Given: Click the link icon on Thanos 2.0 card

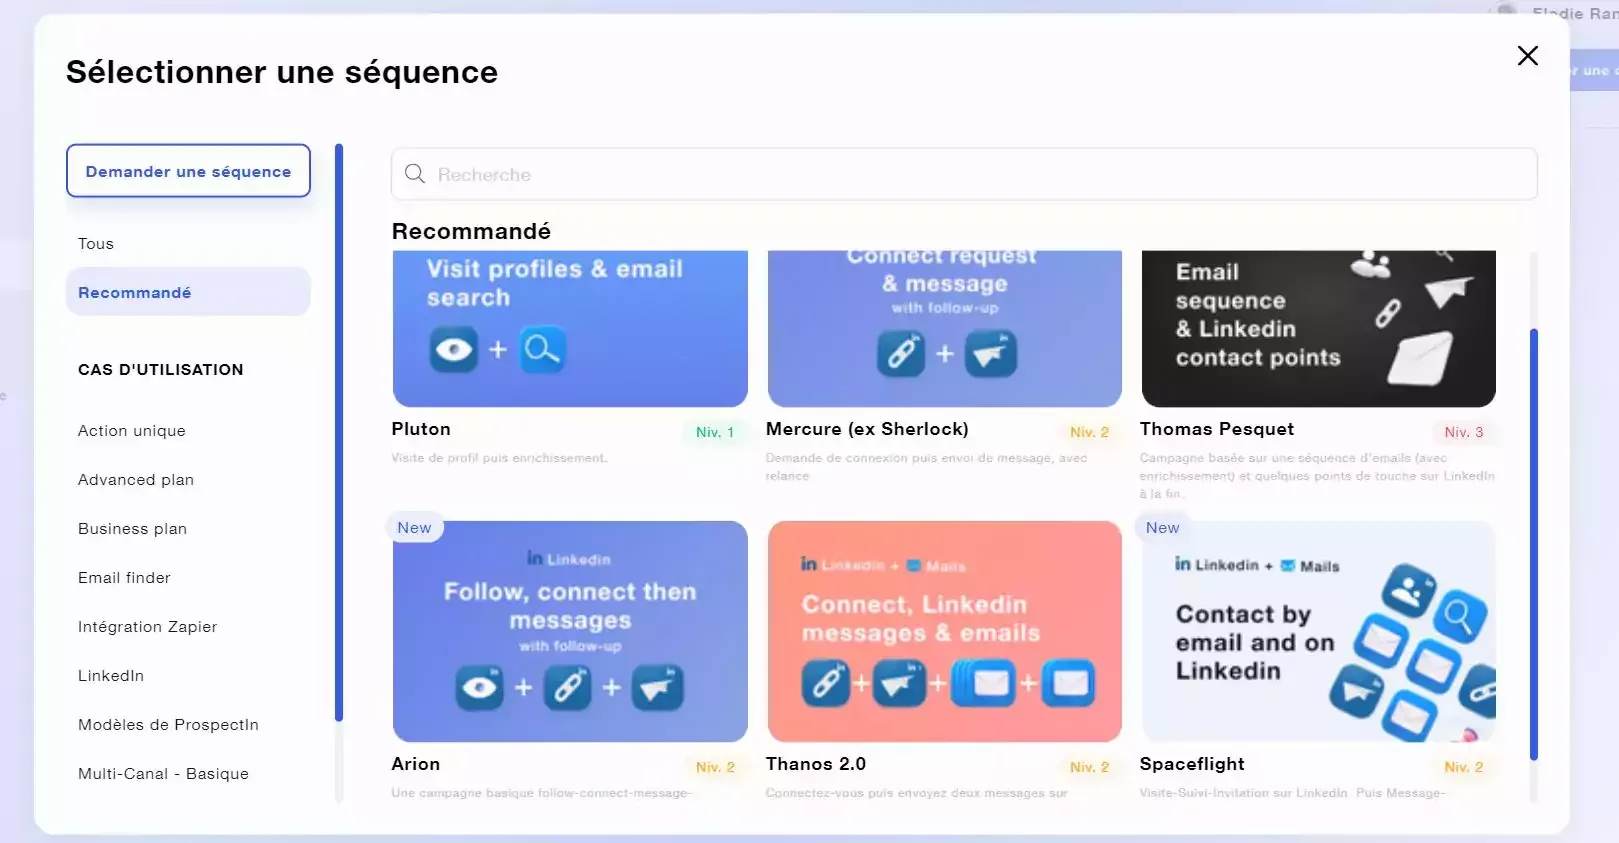Looking at the screenshot, I should click(x=826, y=684).
